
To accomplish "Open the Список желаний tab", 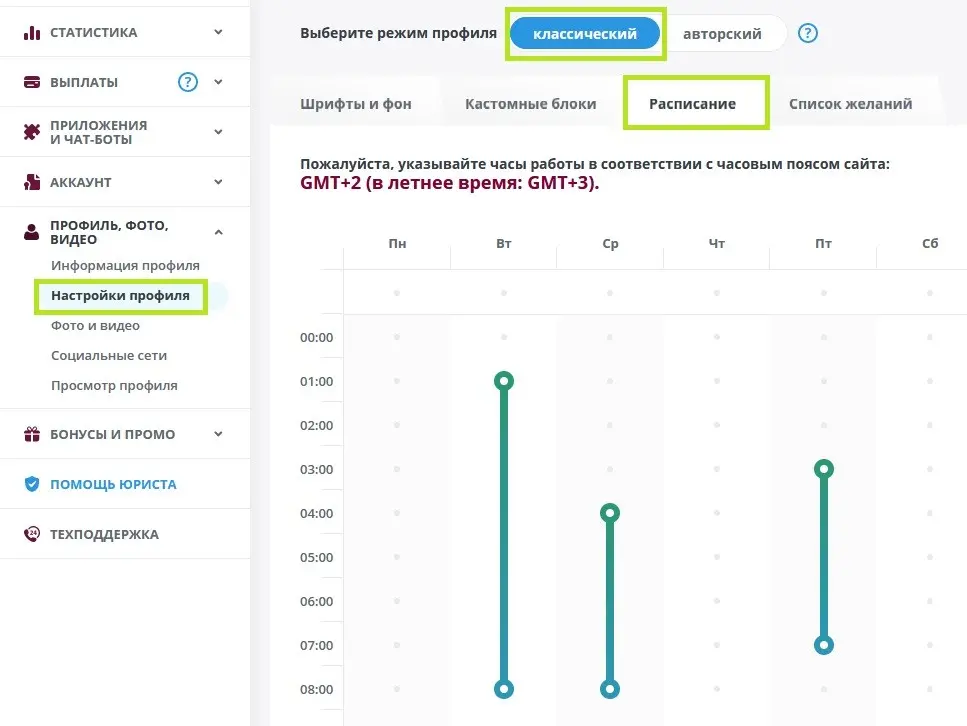I will coord(850,104).
